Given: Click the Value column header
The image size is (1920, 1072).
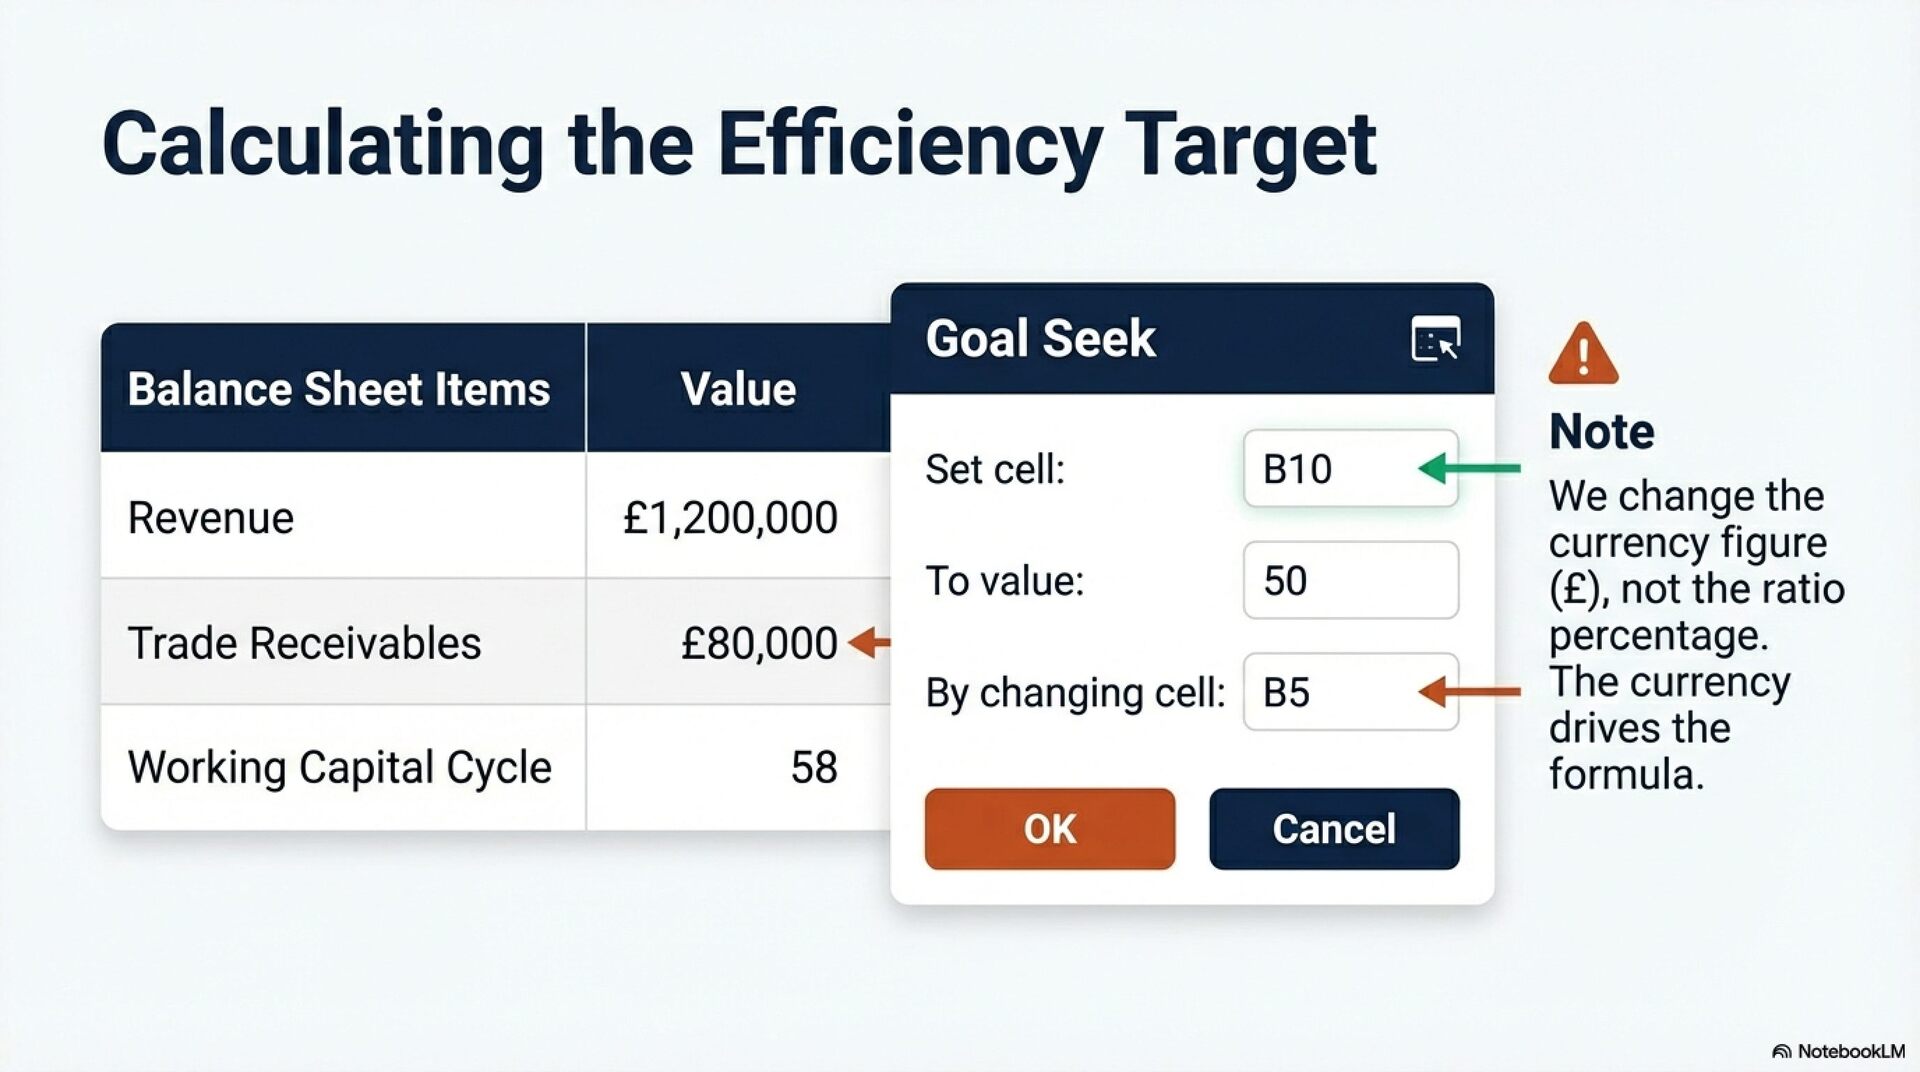Looking at the screenshot, I should (738, 389).
